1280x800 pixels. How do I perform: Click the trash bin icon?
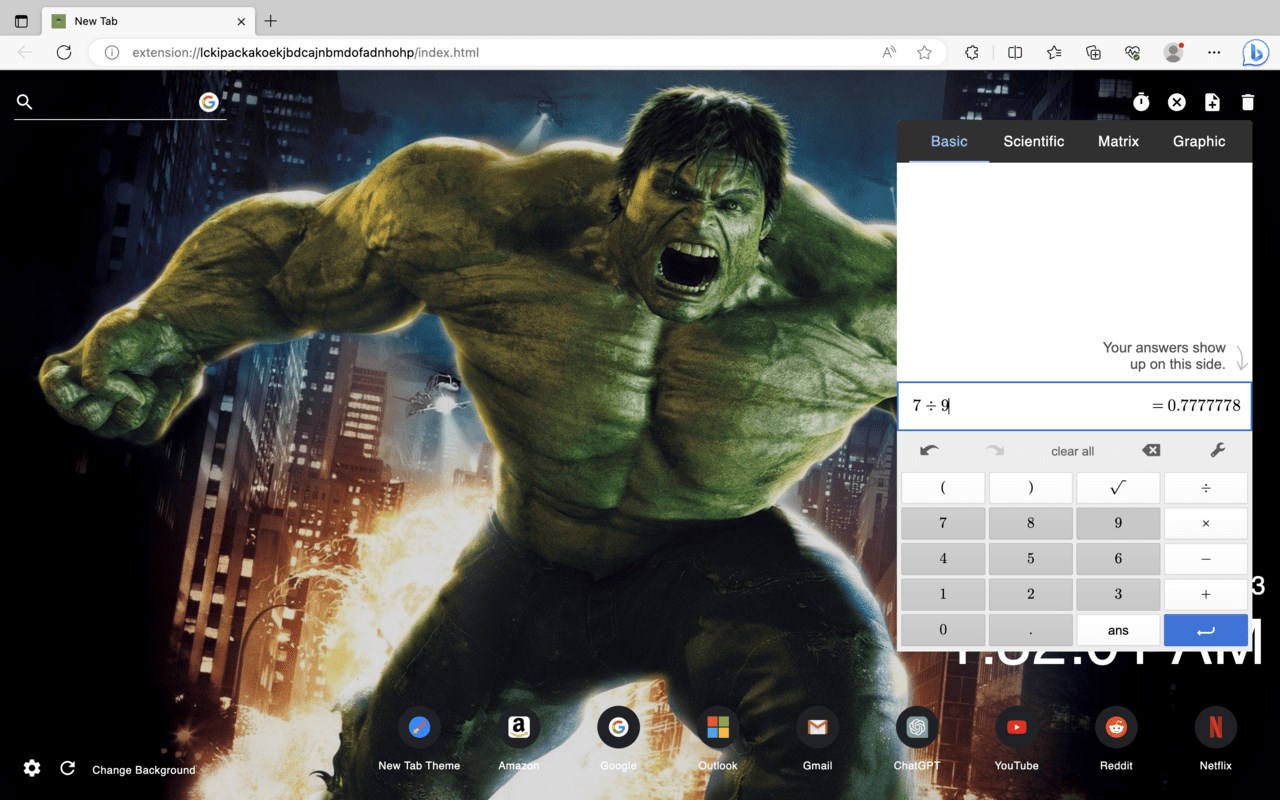tap(1247, 102)
